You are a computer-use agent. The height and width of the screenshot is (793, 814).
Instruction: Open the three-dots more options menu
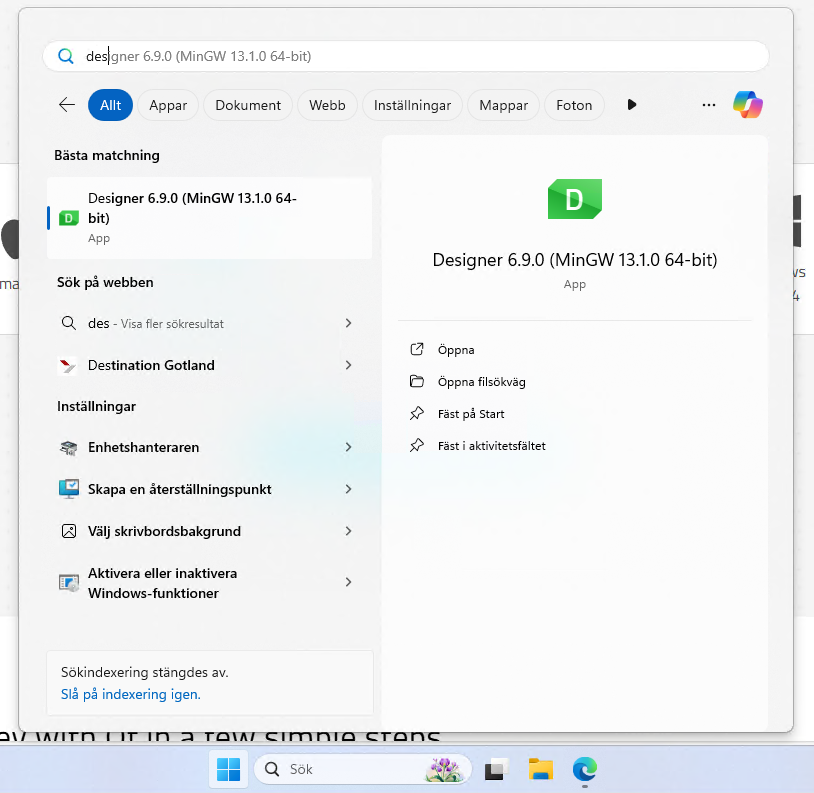[x=709, y=105]
